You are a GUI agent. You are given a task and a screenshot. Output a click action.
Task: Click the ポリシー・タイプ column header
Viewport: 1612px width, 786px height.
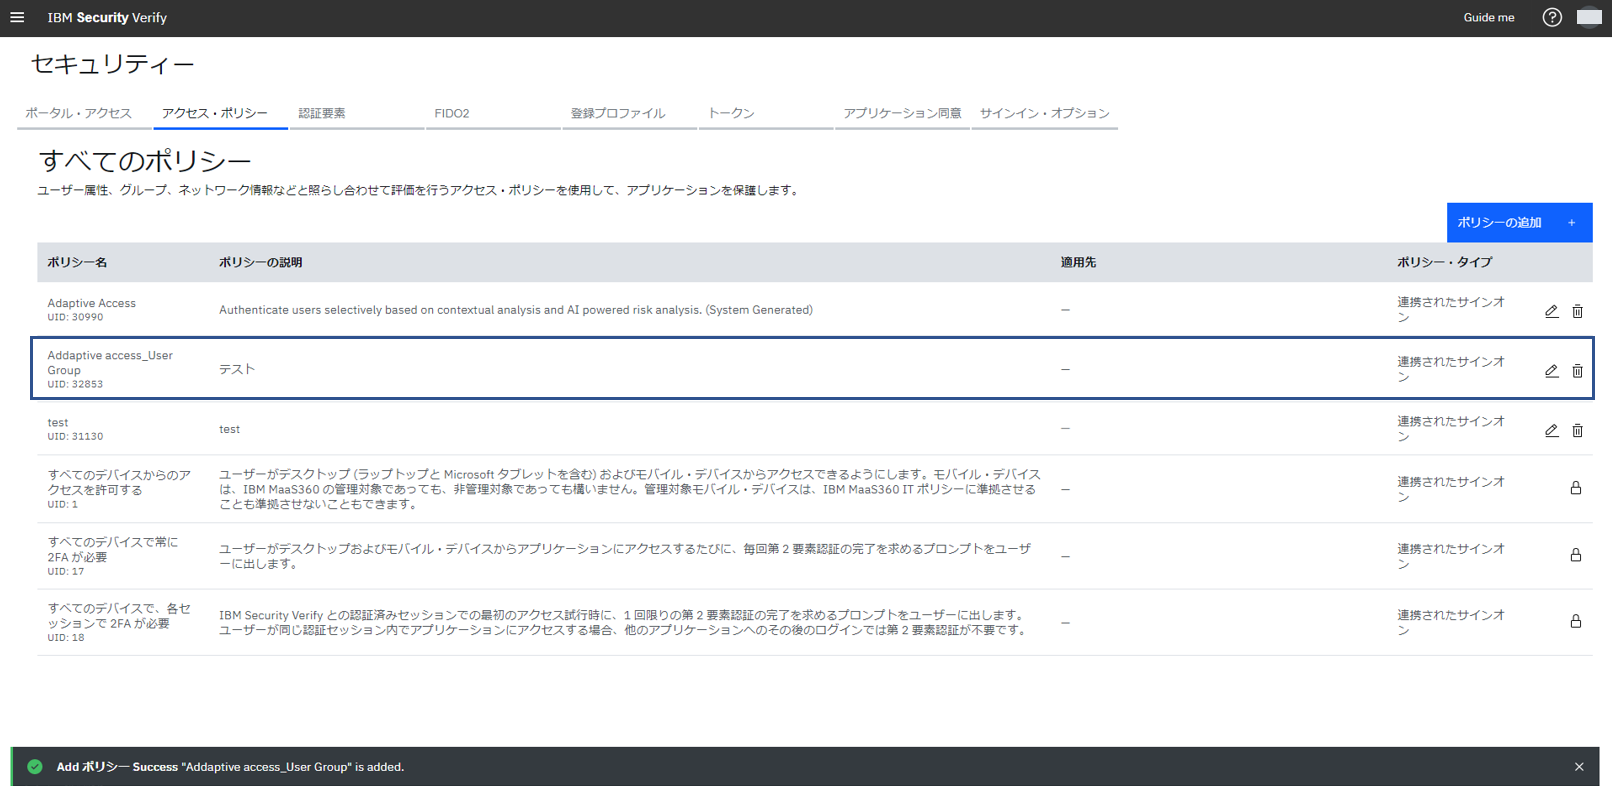point(1444,262)
